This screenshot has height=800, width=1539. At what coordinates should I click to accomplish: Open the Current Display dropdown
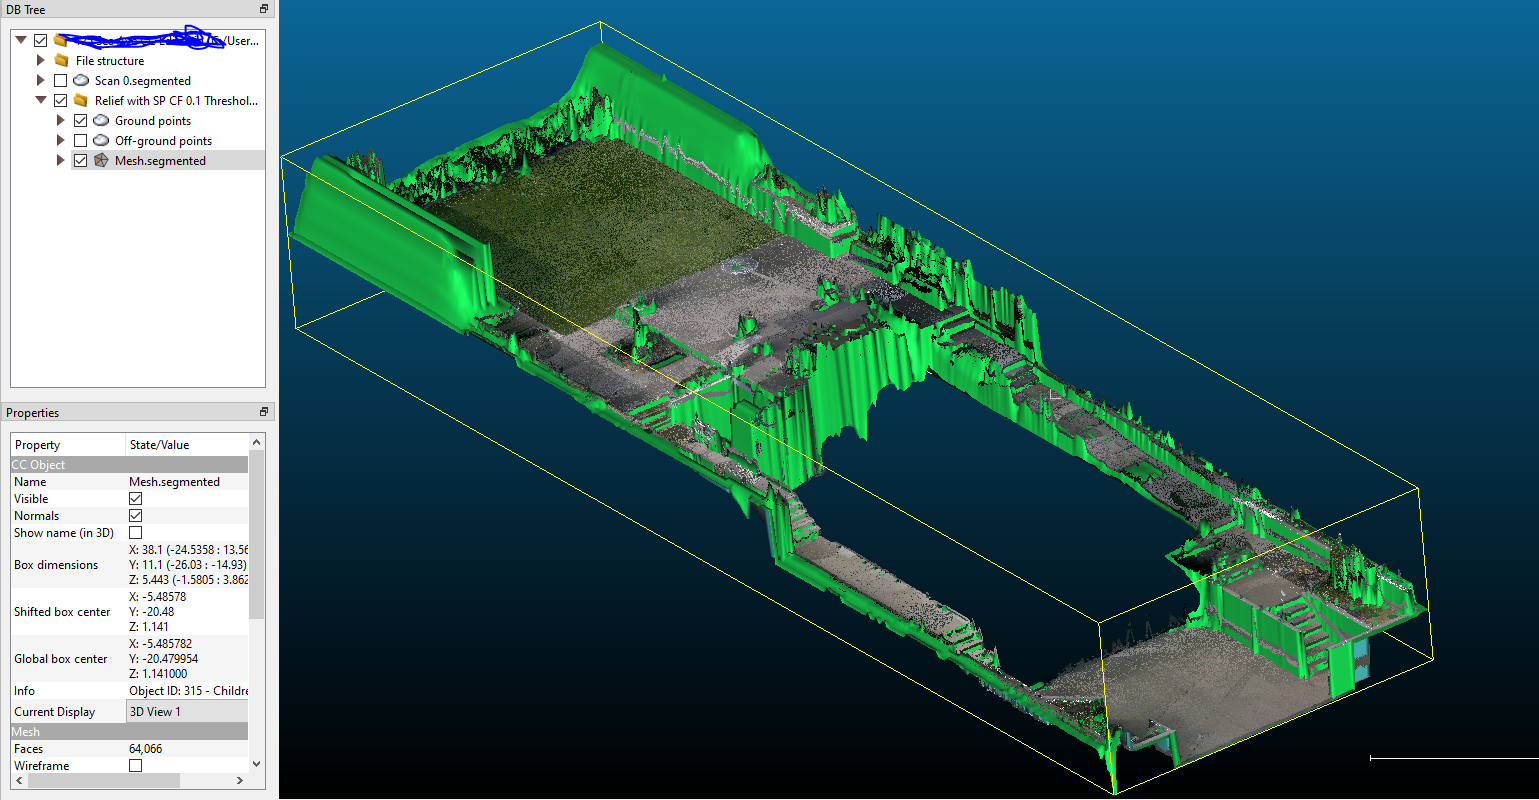pos(187,712)
